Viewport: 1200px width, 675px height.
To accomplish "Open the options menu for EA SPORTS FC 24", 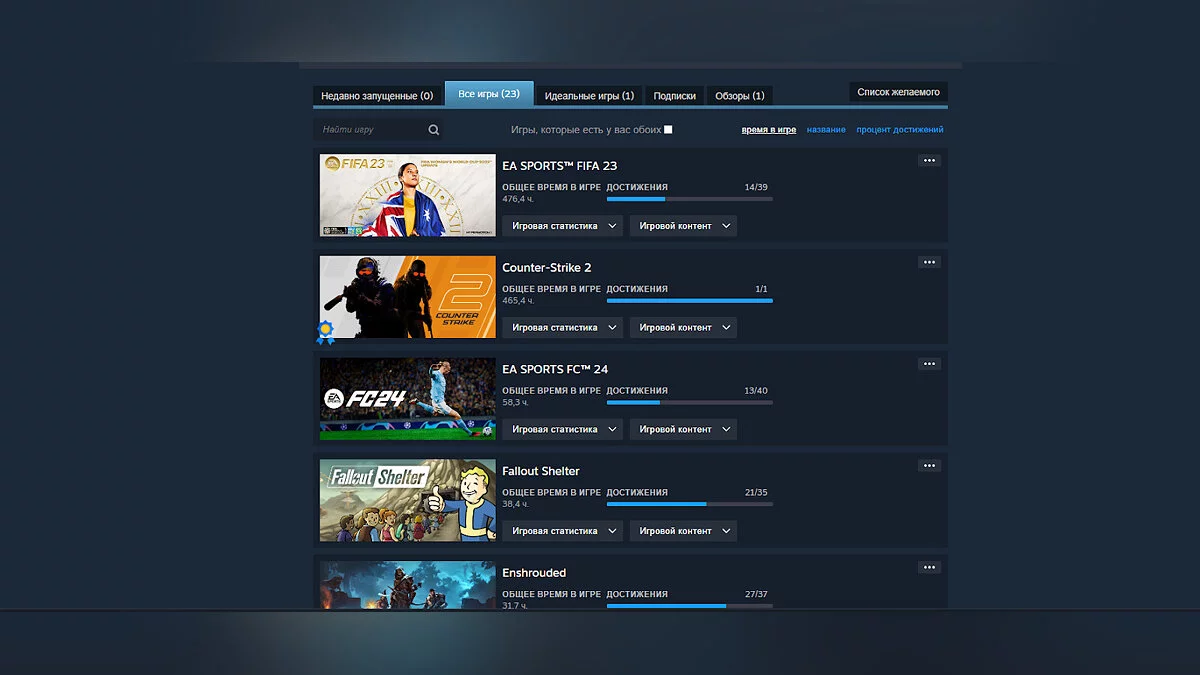I will pos(928,364).
